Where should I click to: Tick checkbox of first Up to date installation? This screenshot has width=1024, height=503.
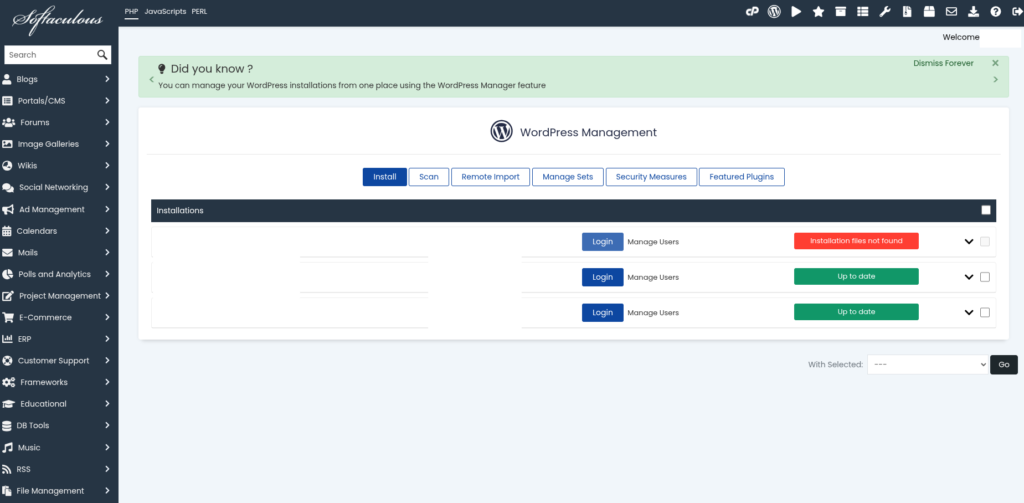pyautogui.click(x=985, y=277)
